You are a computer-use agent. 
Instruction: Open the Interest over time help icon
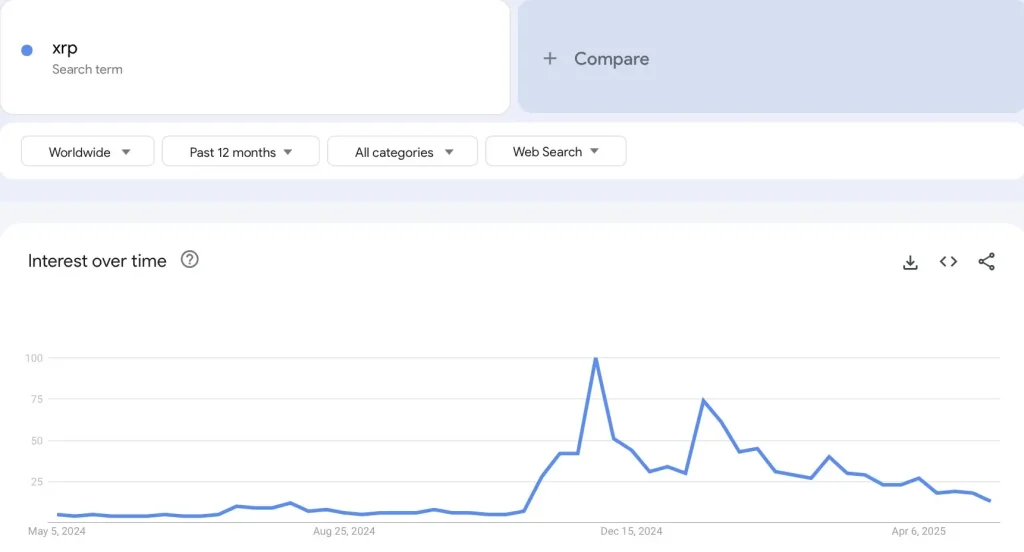190,260
